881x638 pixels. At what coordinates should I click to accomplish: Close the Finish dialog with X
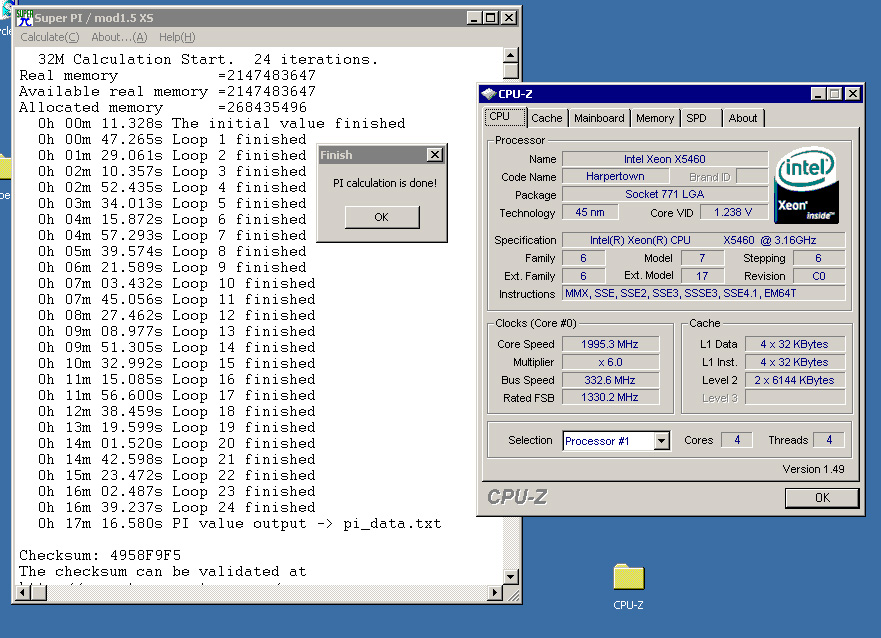[434, 154]
